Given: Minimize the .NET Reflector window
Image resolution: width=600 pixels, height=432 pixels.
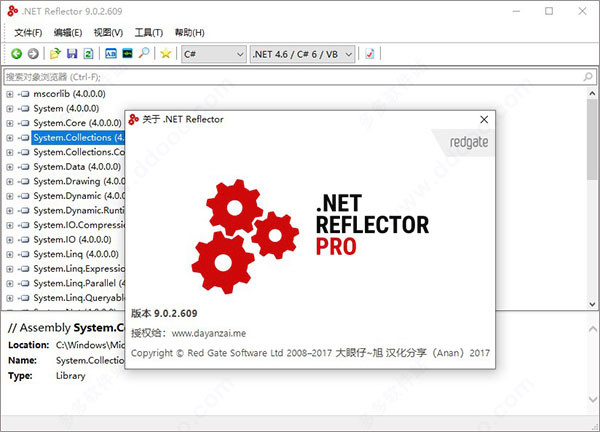Looking at the screenshot, I should coord(516,11).
